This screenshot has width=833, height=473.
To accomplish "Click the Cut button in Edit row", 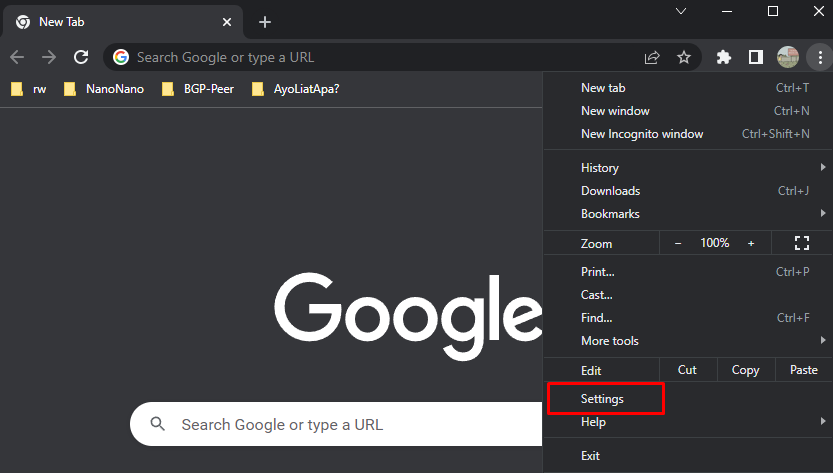I will click(x=688, y=370).
